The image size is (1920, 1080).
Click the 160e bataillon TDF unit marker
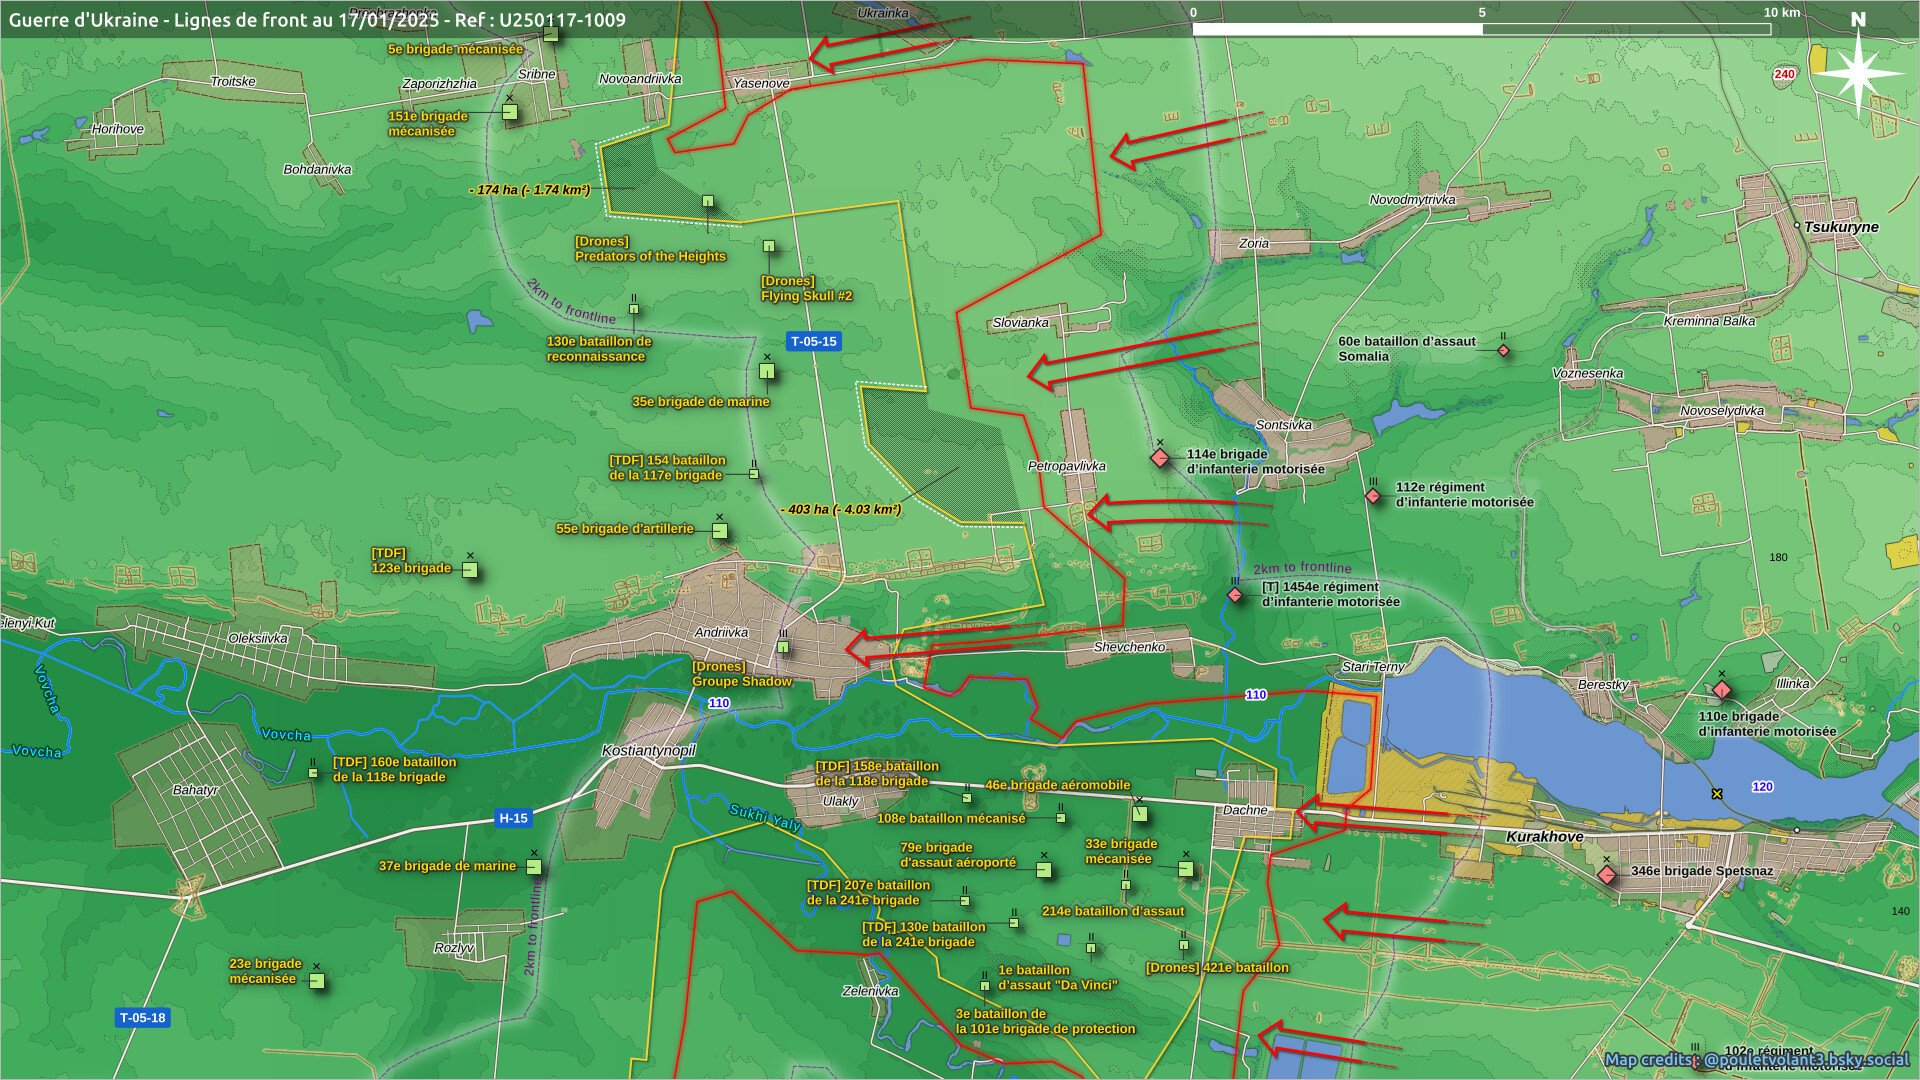[x=313, y=772]
